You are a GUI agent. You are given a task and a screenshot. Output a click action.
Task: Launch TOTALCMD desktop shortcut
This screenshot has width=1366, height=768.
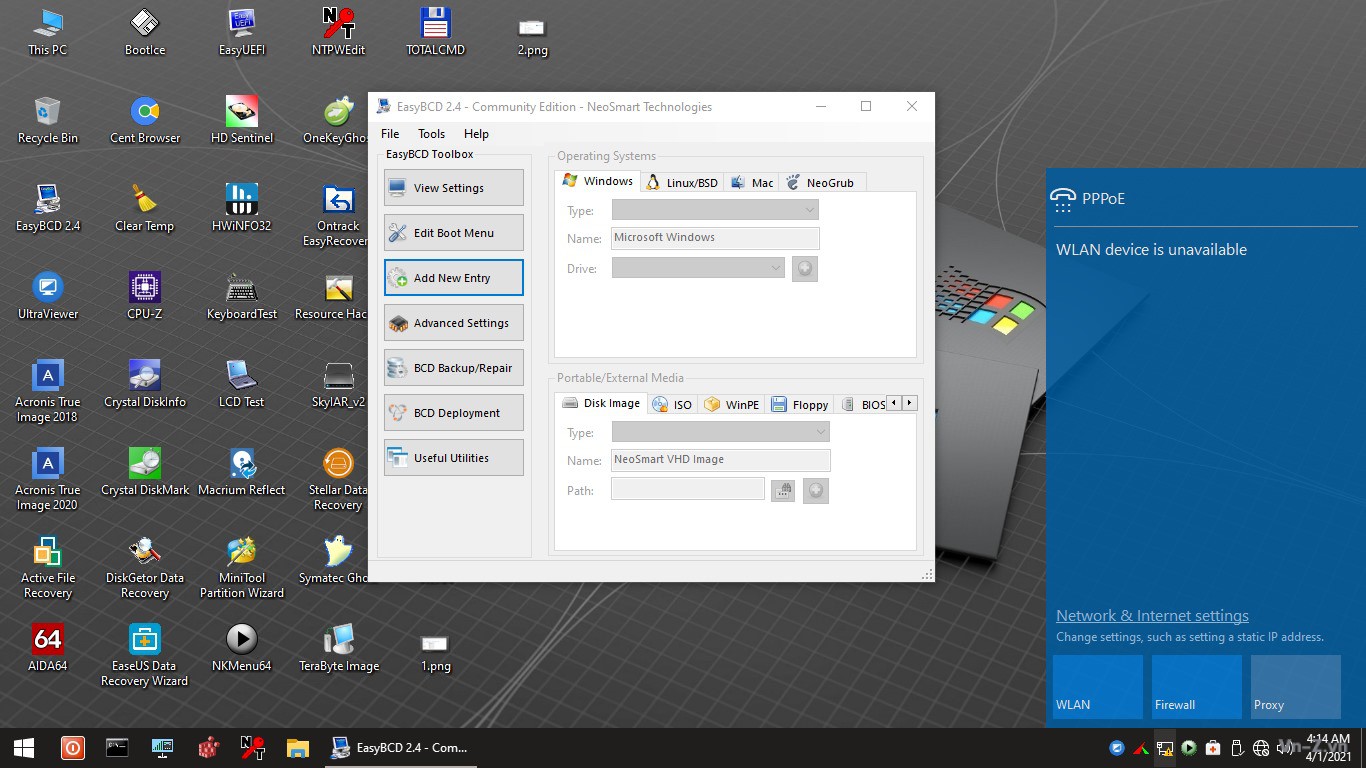point(435,32)
